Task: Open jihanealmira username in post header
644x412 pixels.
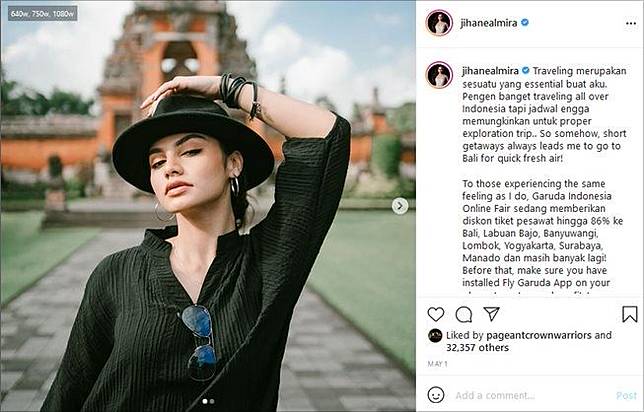Action: tap(488, 23)
